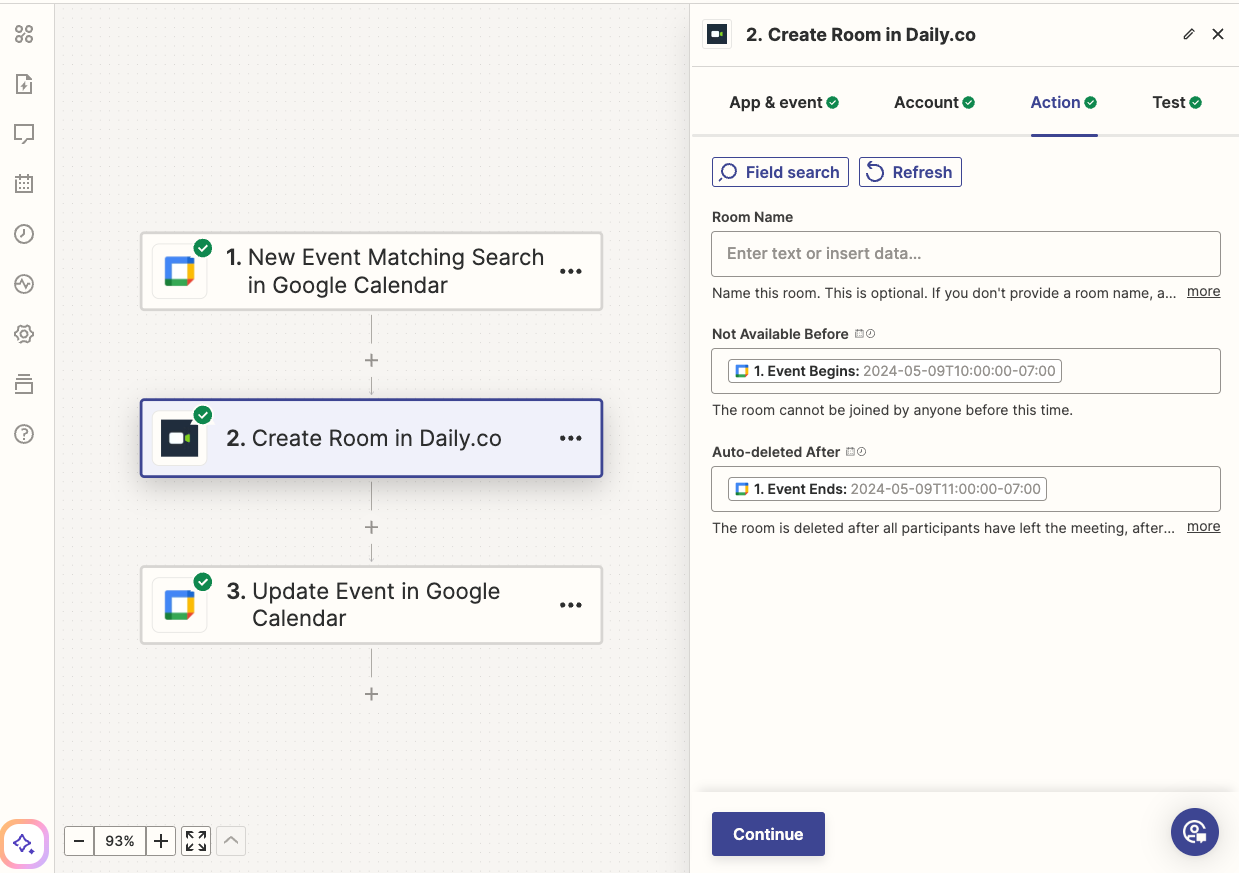Add step between step 1 and 2
Viewport: 1239px width, 873px height.
pyautogui.click(x=371, y=360)
